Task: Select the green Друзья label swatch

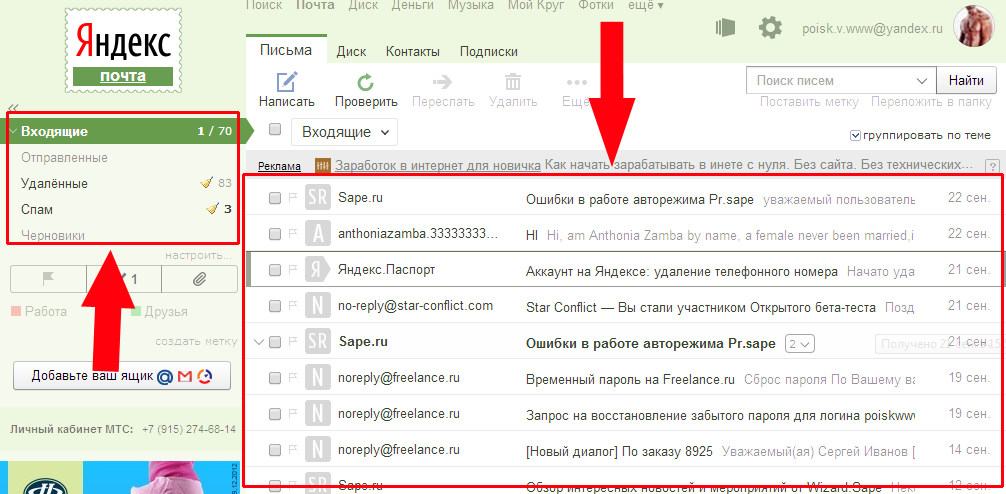Action: click(136, 312)
